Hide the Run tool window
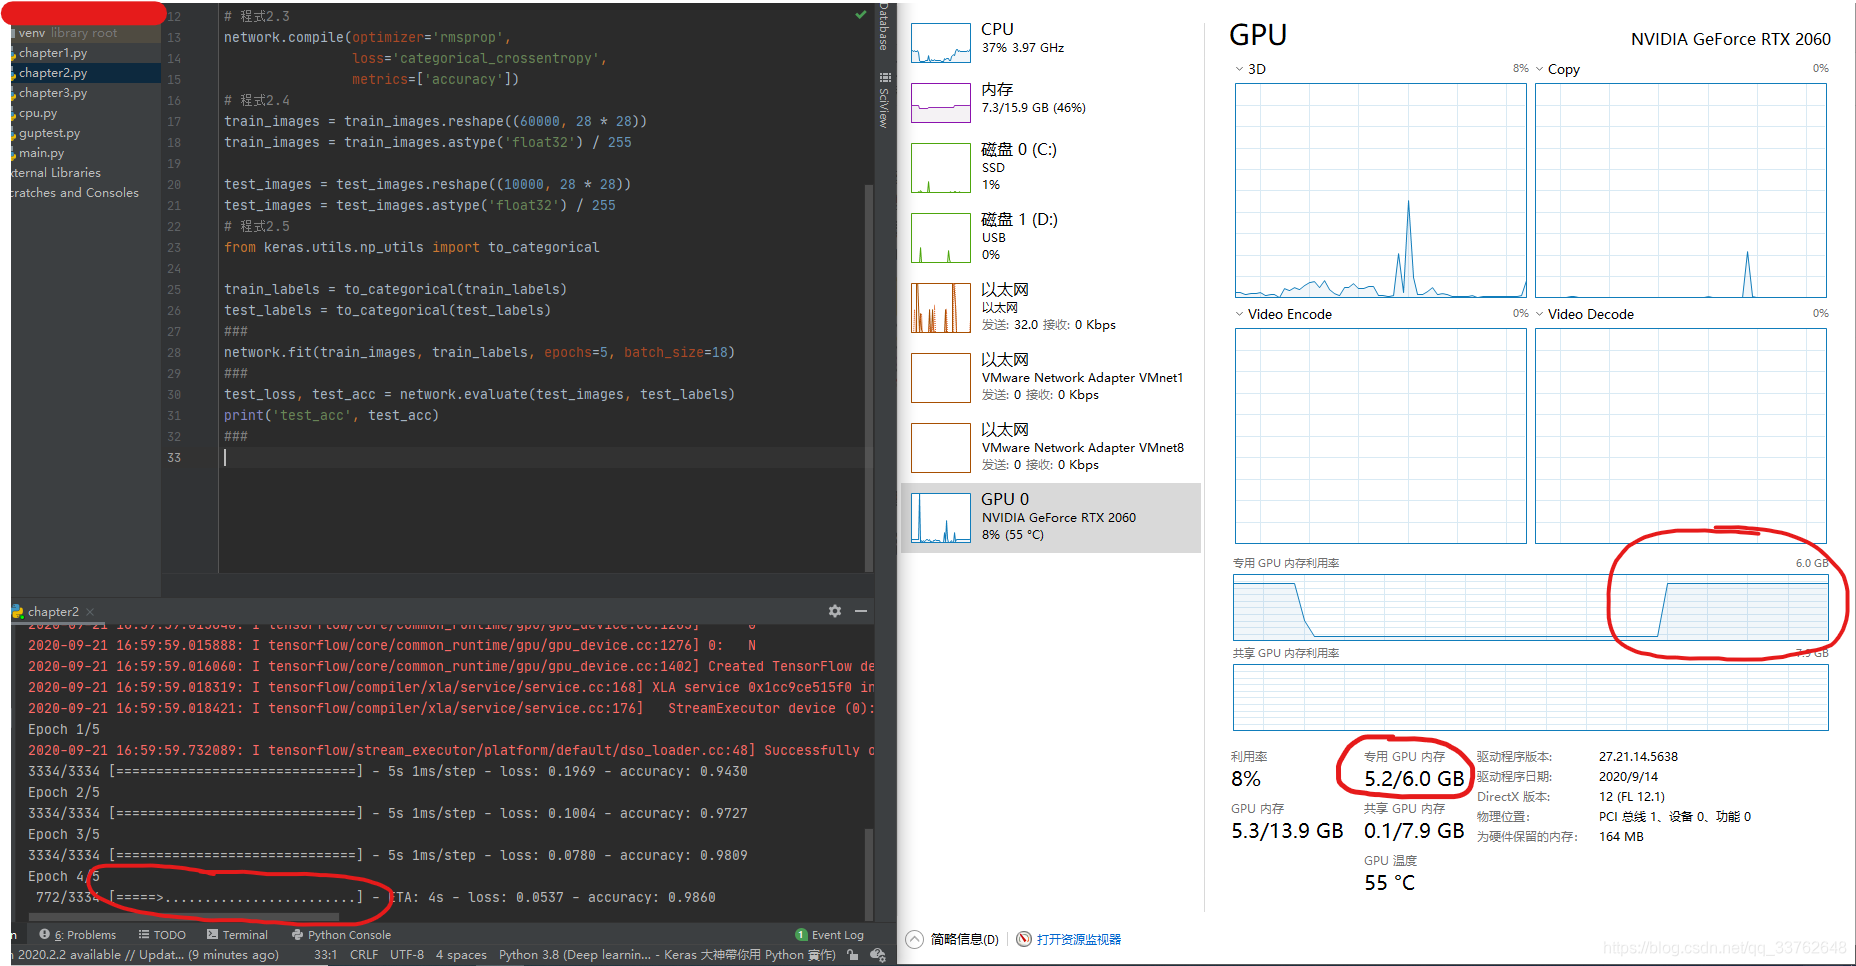Viewport: 1856px width, 966px height. click(861, 611)
